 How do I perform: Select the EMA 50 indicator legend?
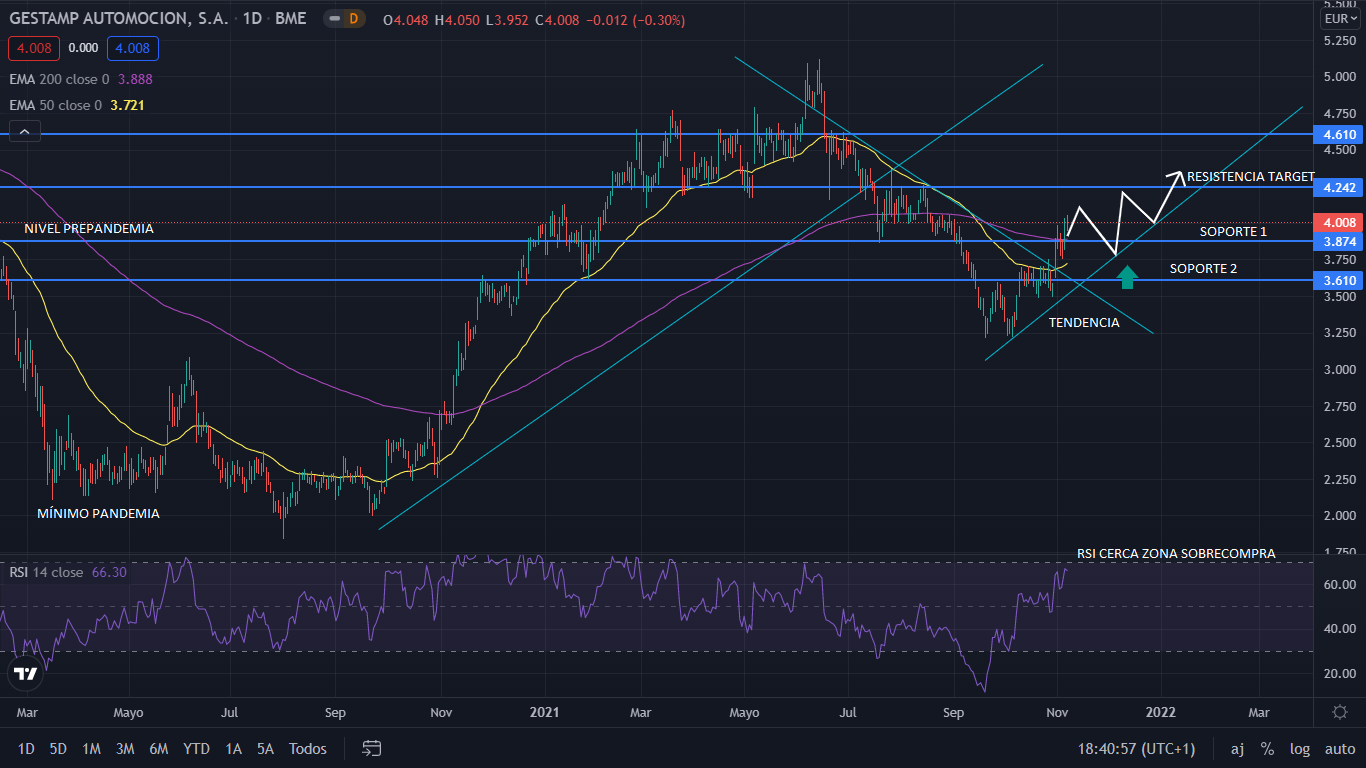point(56,105)
